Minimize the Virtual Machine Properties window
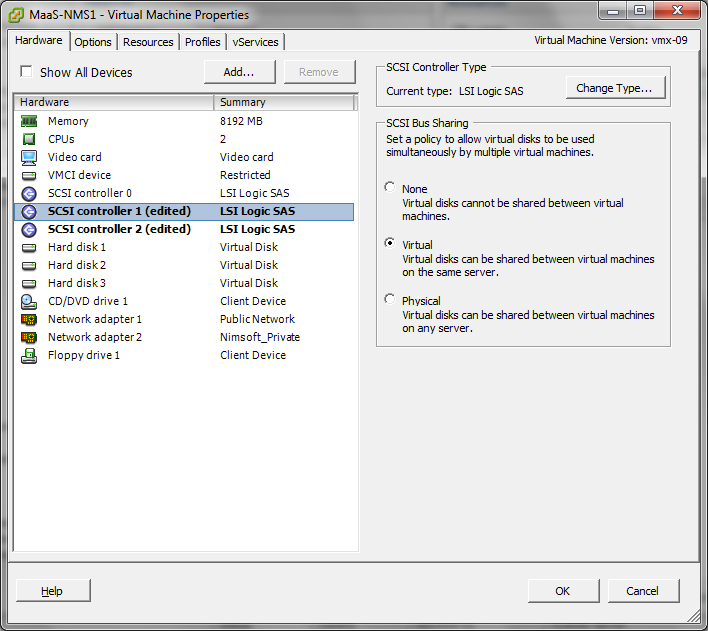708x631 pixels. click(x=613, y=11)
